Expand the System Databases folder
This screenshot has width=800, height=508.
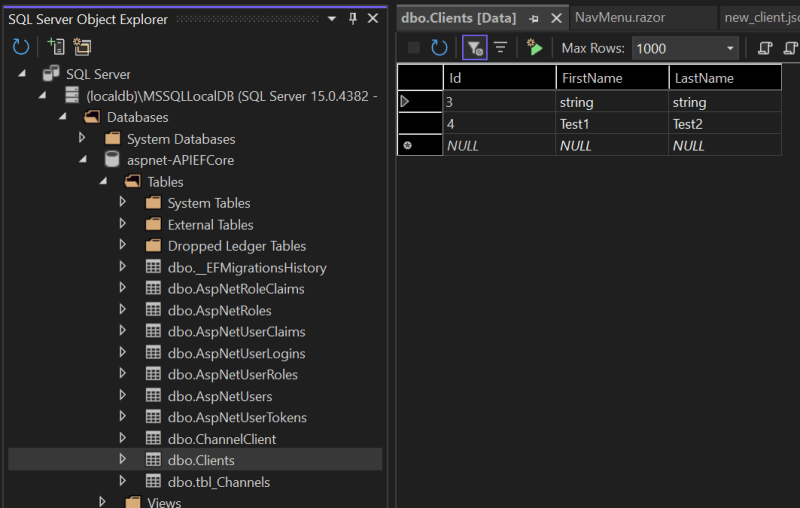click(82, 138)
